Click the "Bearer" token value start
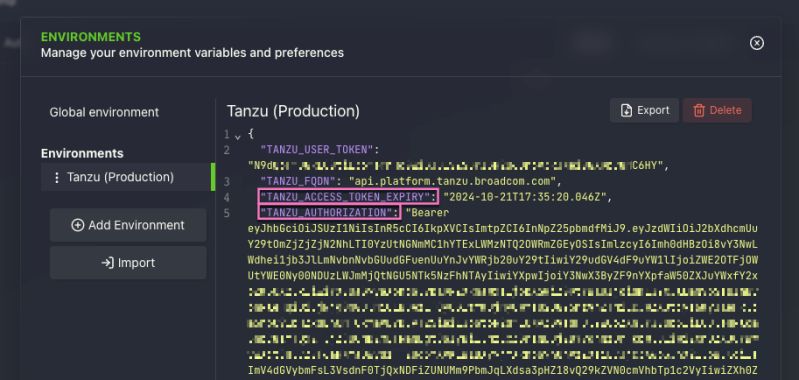 427,212
